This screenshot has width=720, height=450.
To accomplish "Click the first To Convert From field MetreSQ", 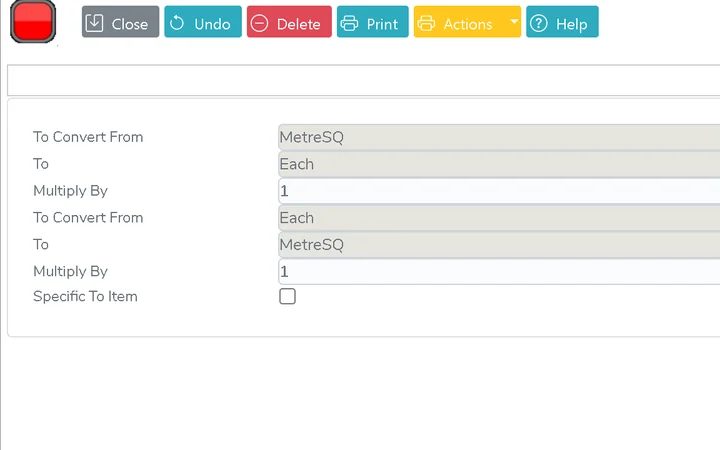I will point(499,137).
